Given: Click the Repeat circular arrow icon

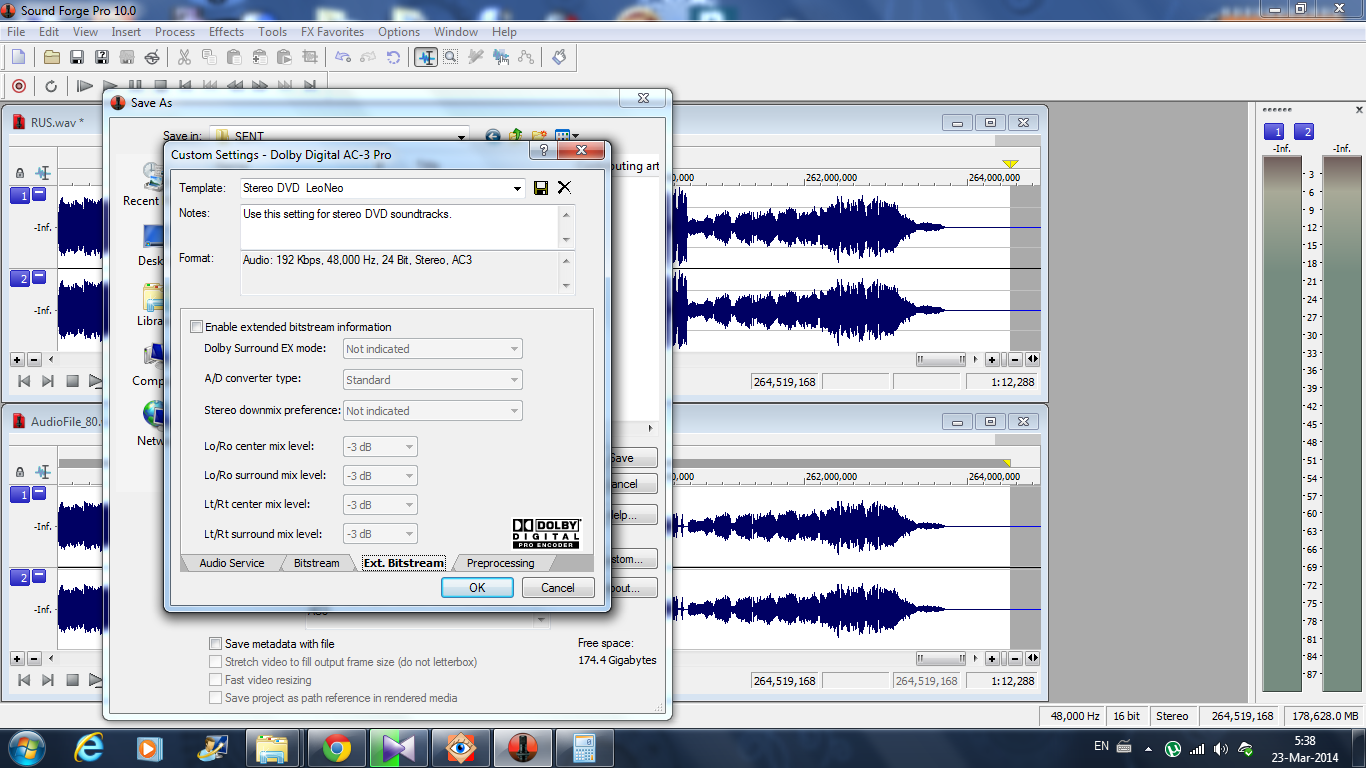Looking at the screenshot, I should coord(393,57).
